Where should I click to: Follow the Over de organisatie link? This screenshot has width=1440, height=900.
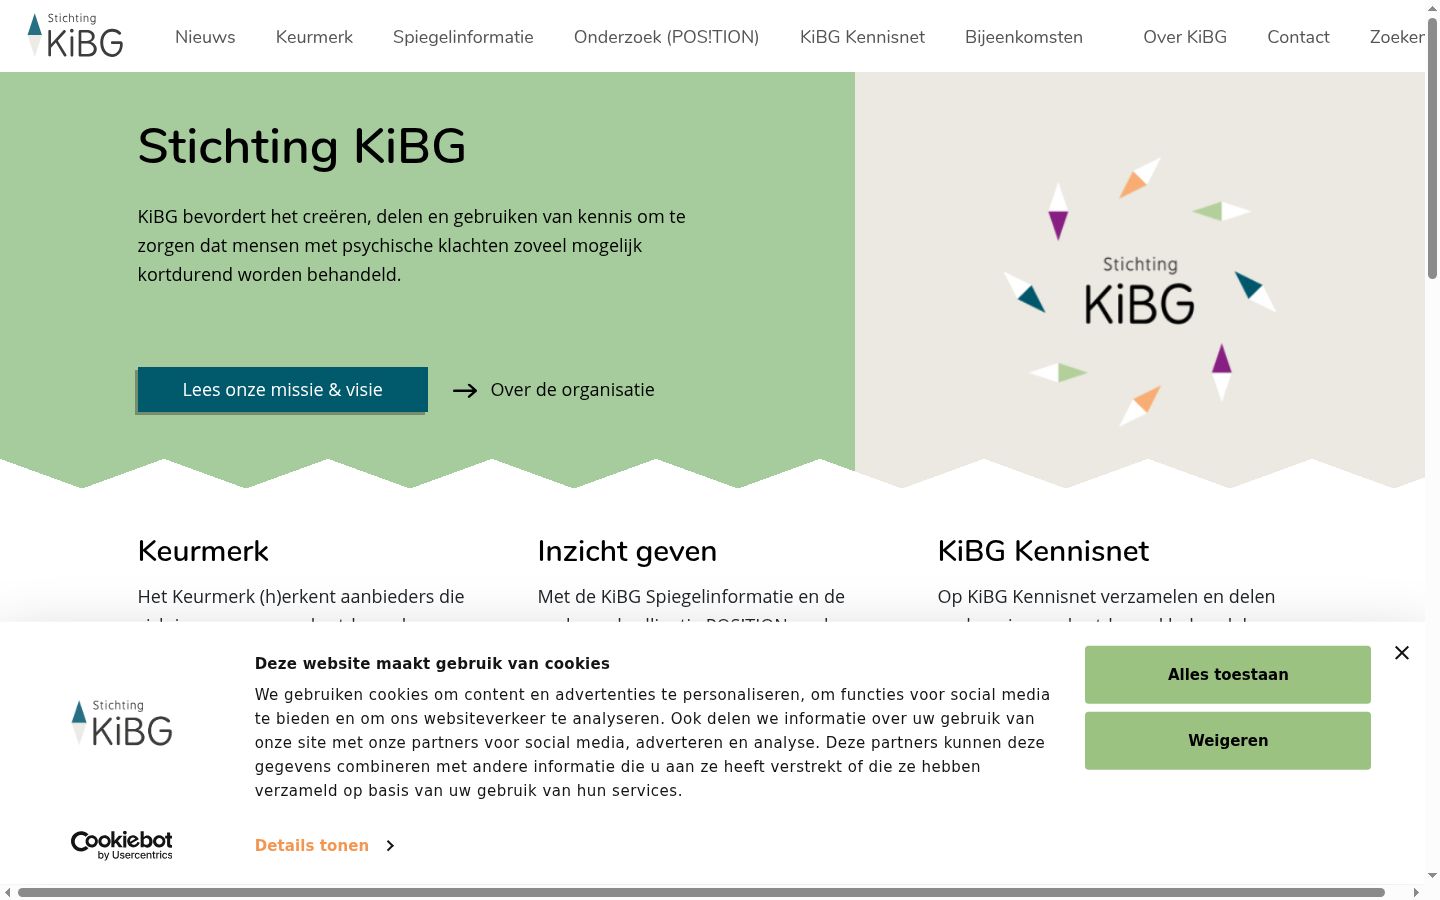tap(572, 390)
